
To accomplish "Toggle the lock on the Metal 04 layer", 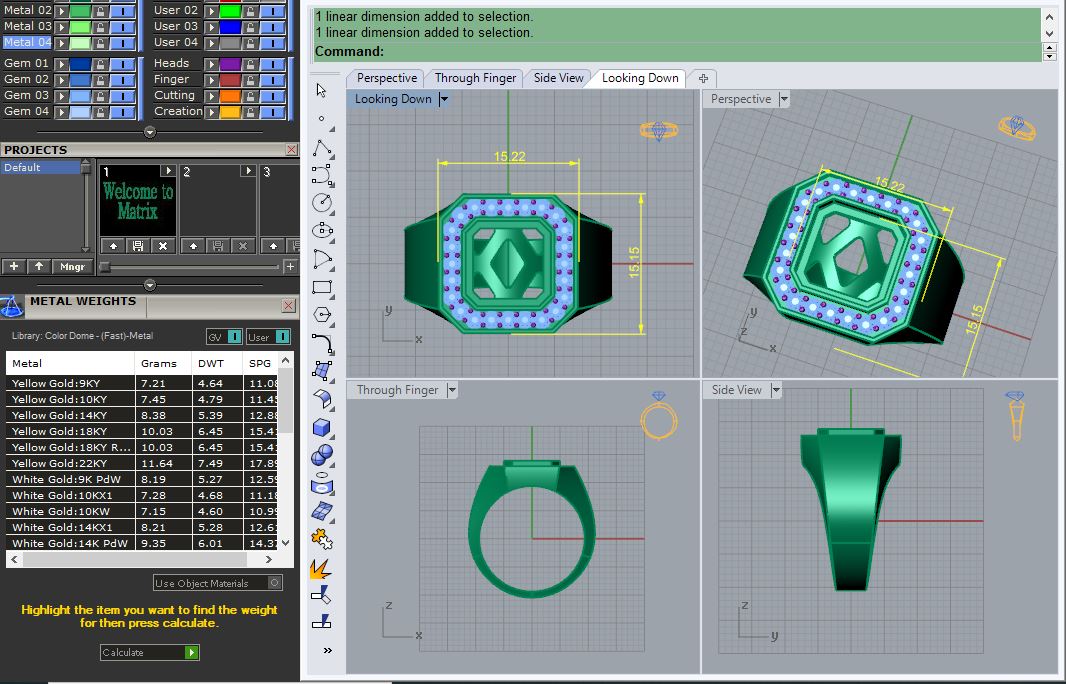I will point(101,43).
